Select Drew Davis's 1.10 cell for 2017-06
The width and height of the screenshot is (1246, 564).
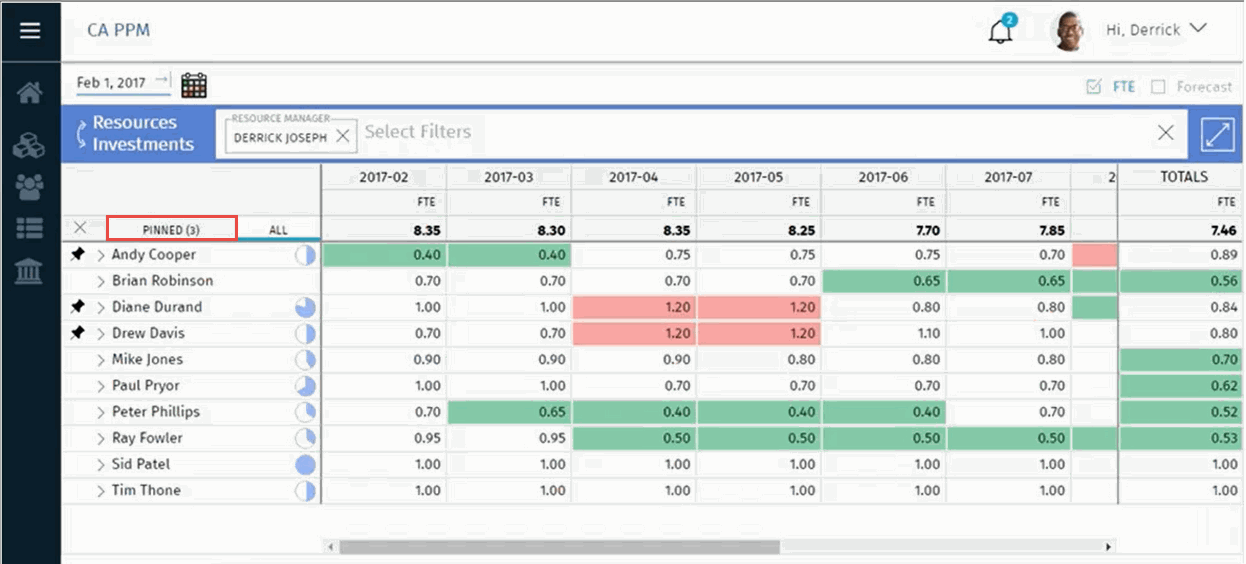[883, 333]
